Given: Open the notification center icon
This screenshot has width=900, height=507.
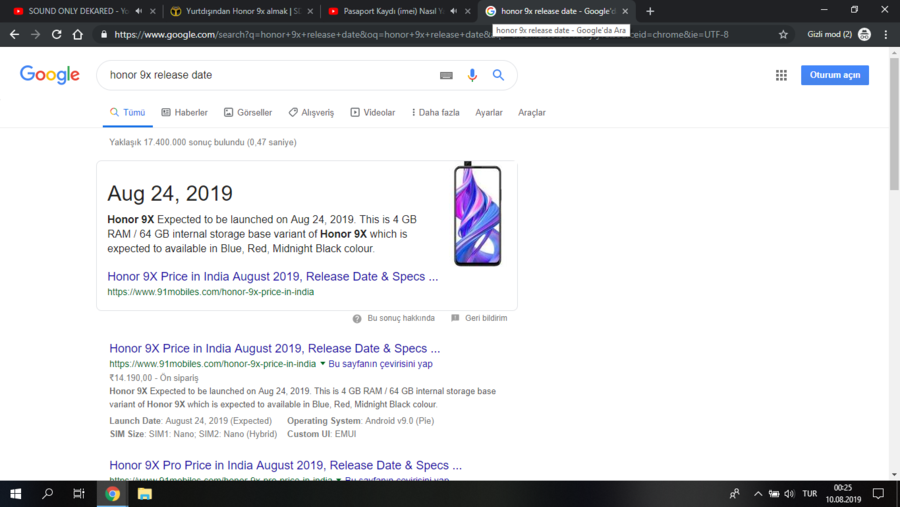Looking at the screenshot, I should (878, 494).
